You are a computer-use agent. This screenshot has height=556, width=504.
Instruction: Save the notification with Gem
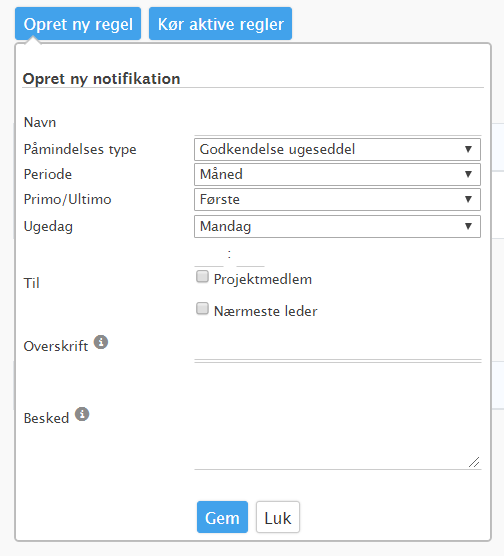[x=222, y=517]
